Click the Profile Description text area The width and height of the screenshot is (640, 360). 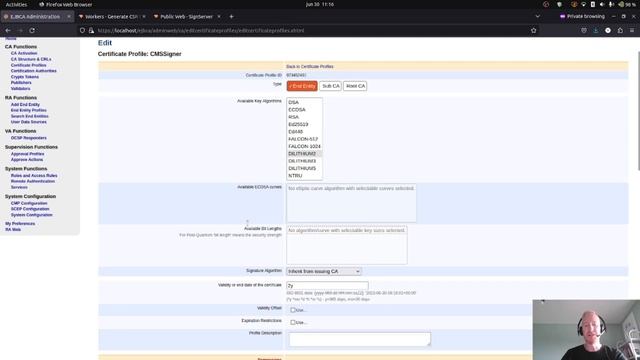(360, 339)
